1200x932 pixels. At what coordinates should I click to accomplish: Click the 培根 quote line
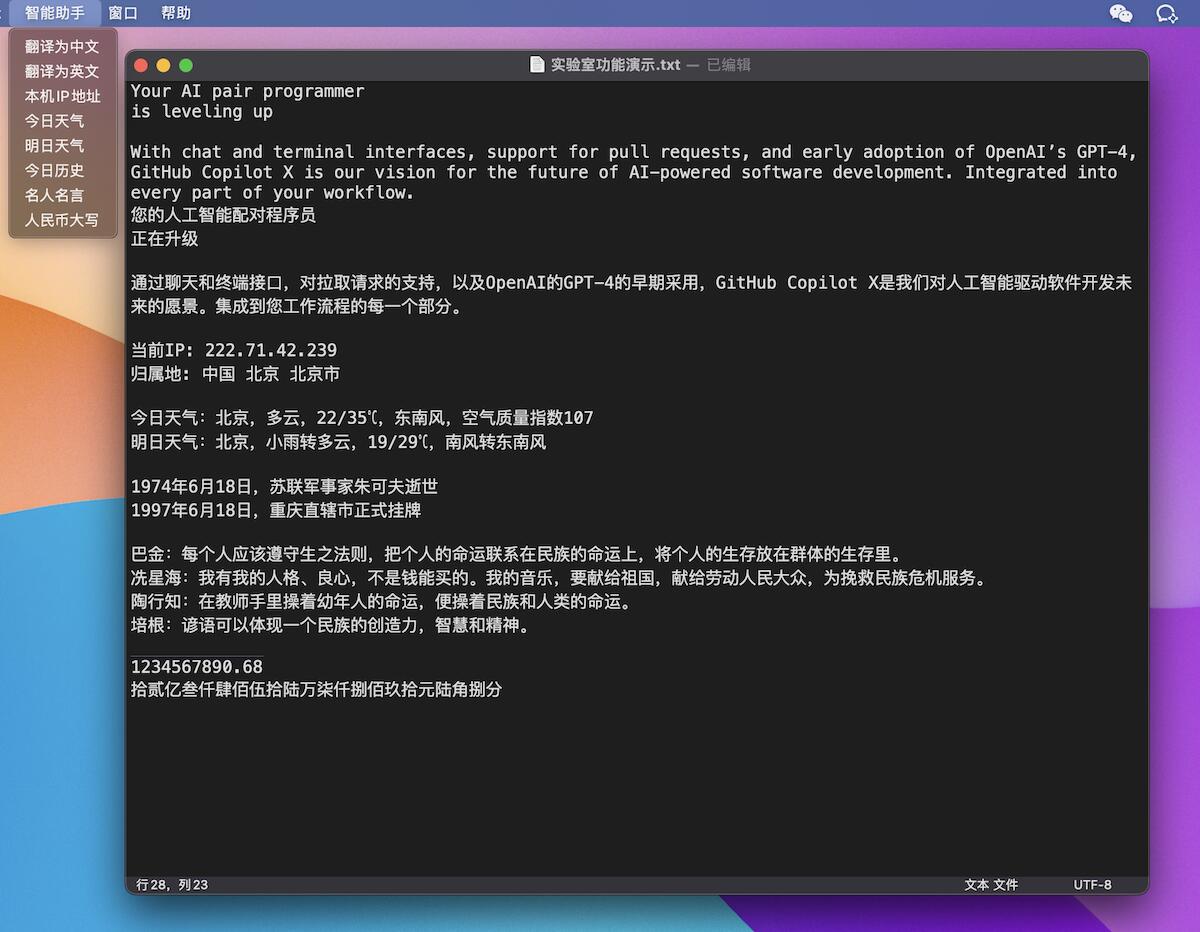[333, 626]
